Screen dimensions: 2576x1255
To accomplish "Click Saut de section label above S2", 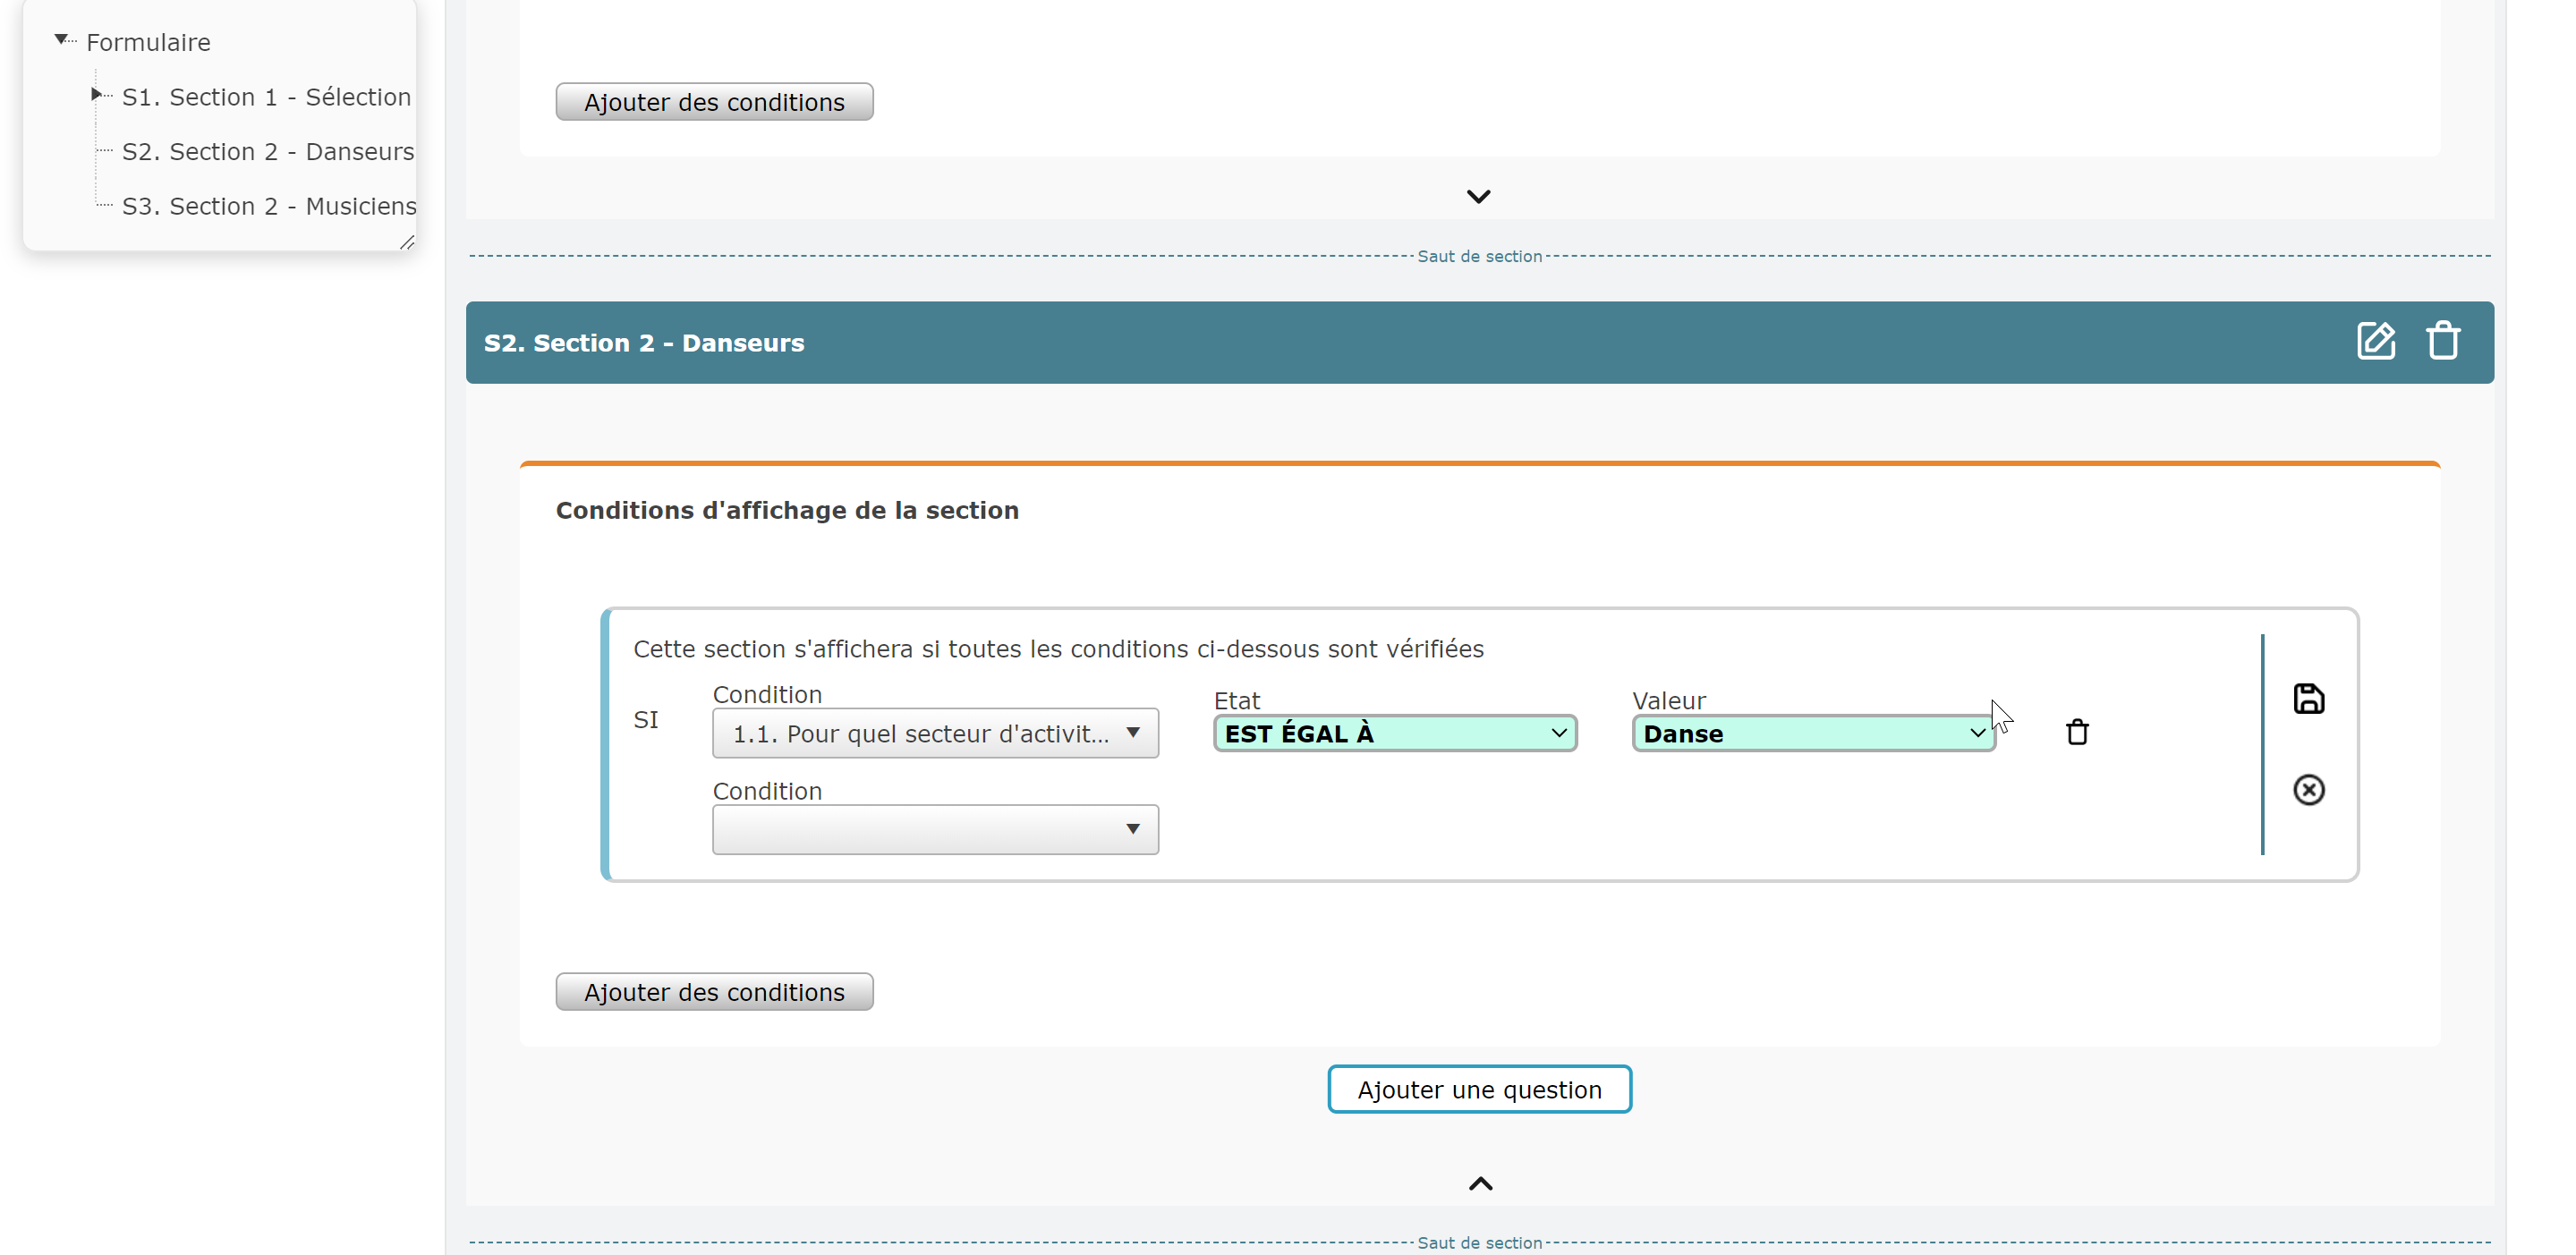I will [x=1479, y=256].
